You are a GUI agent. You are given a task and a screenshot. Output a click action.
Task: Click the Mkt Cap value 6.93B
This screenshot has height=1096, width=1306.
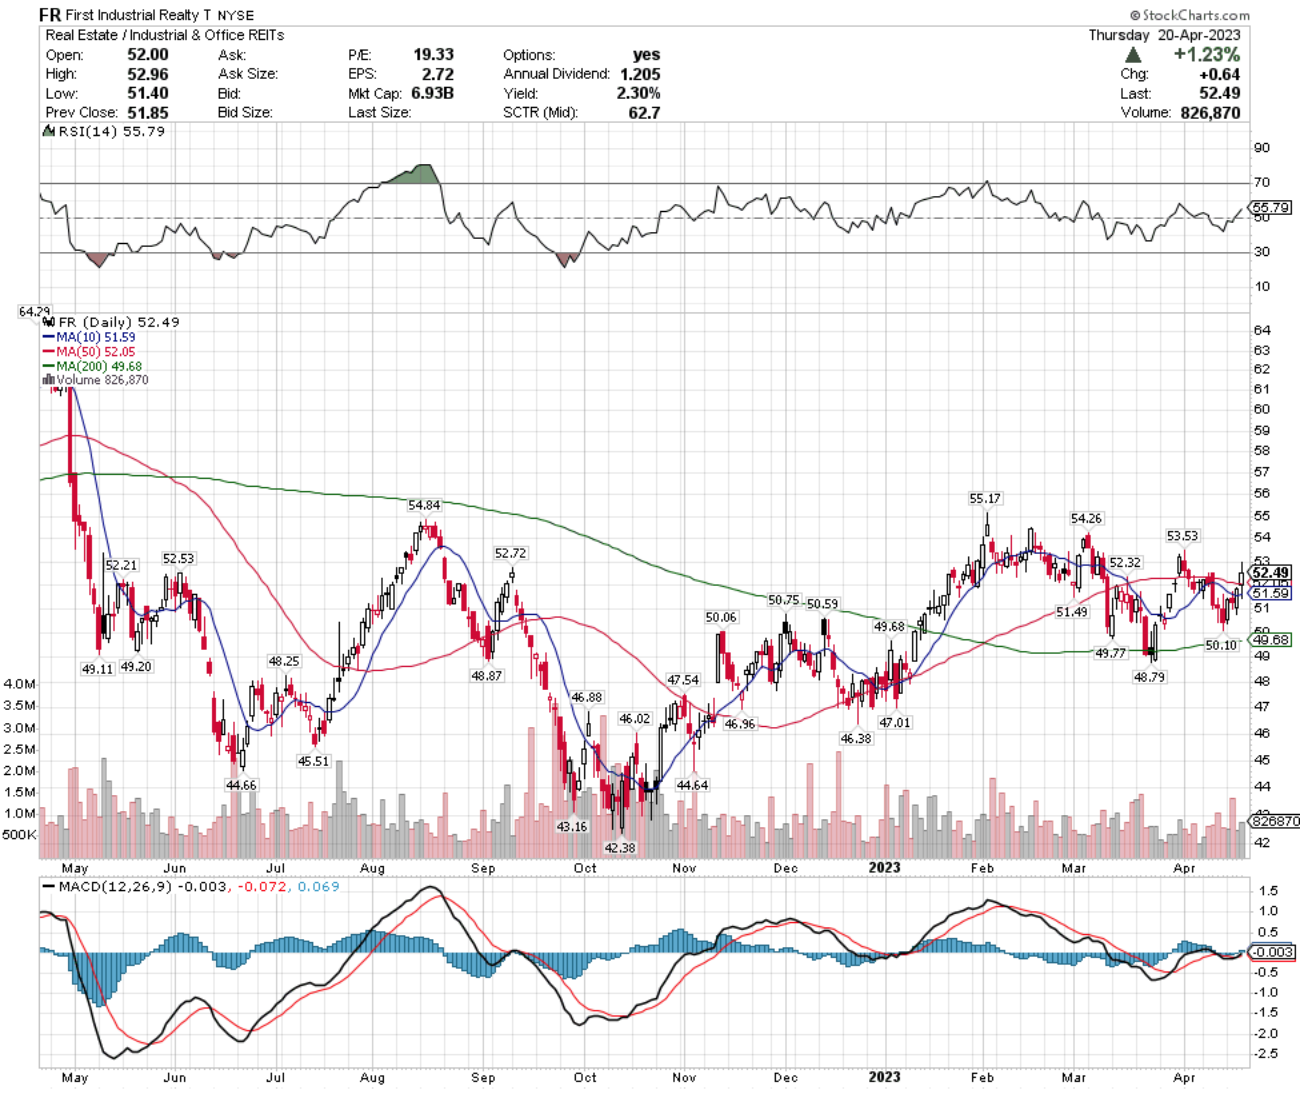432,93
